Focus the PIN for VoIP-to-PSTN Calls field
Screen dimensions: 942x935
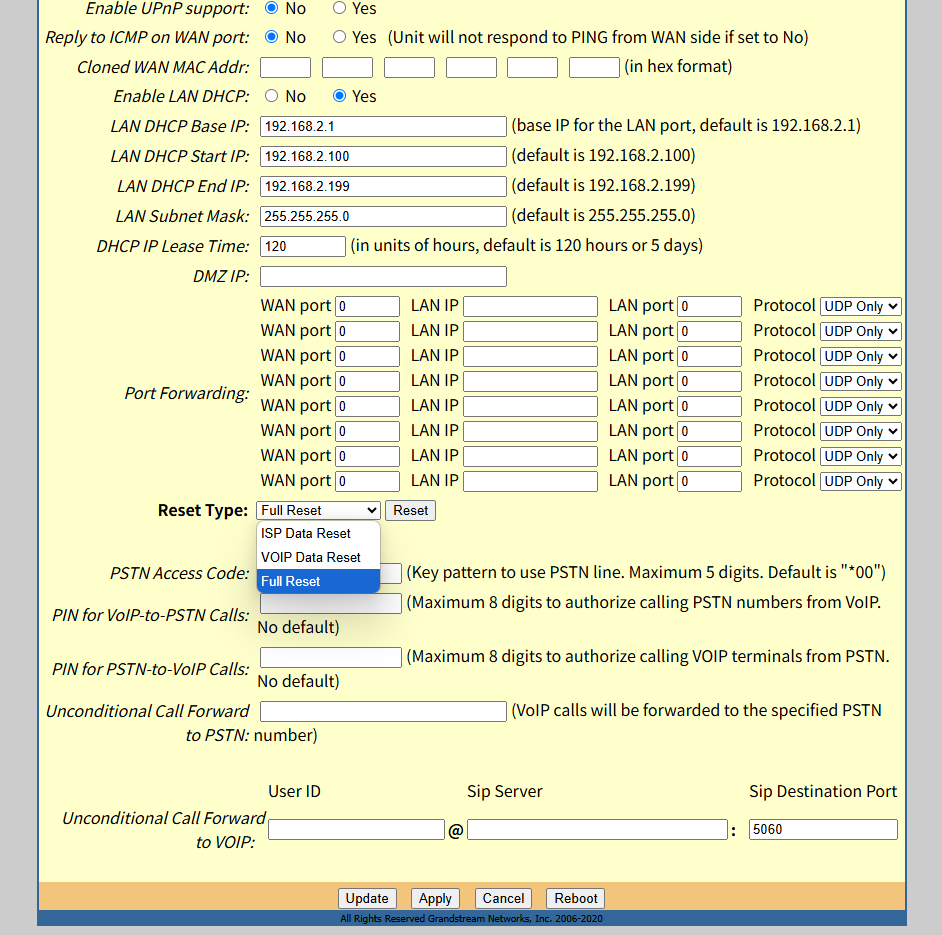coord(330,603)
